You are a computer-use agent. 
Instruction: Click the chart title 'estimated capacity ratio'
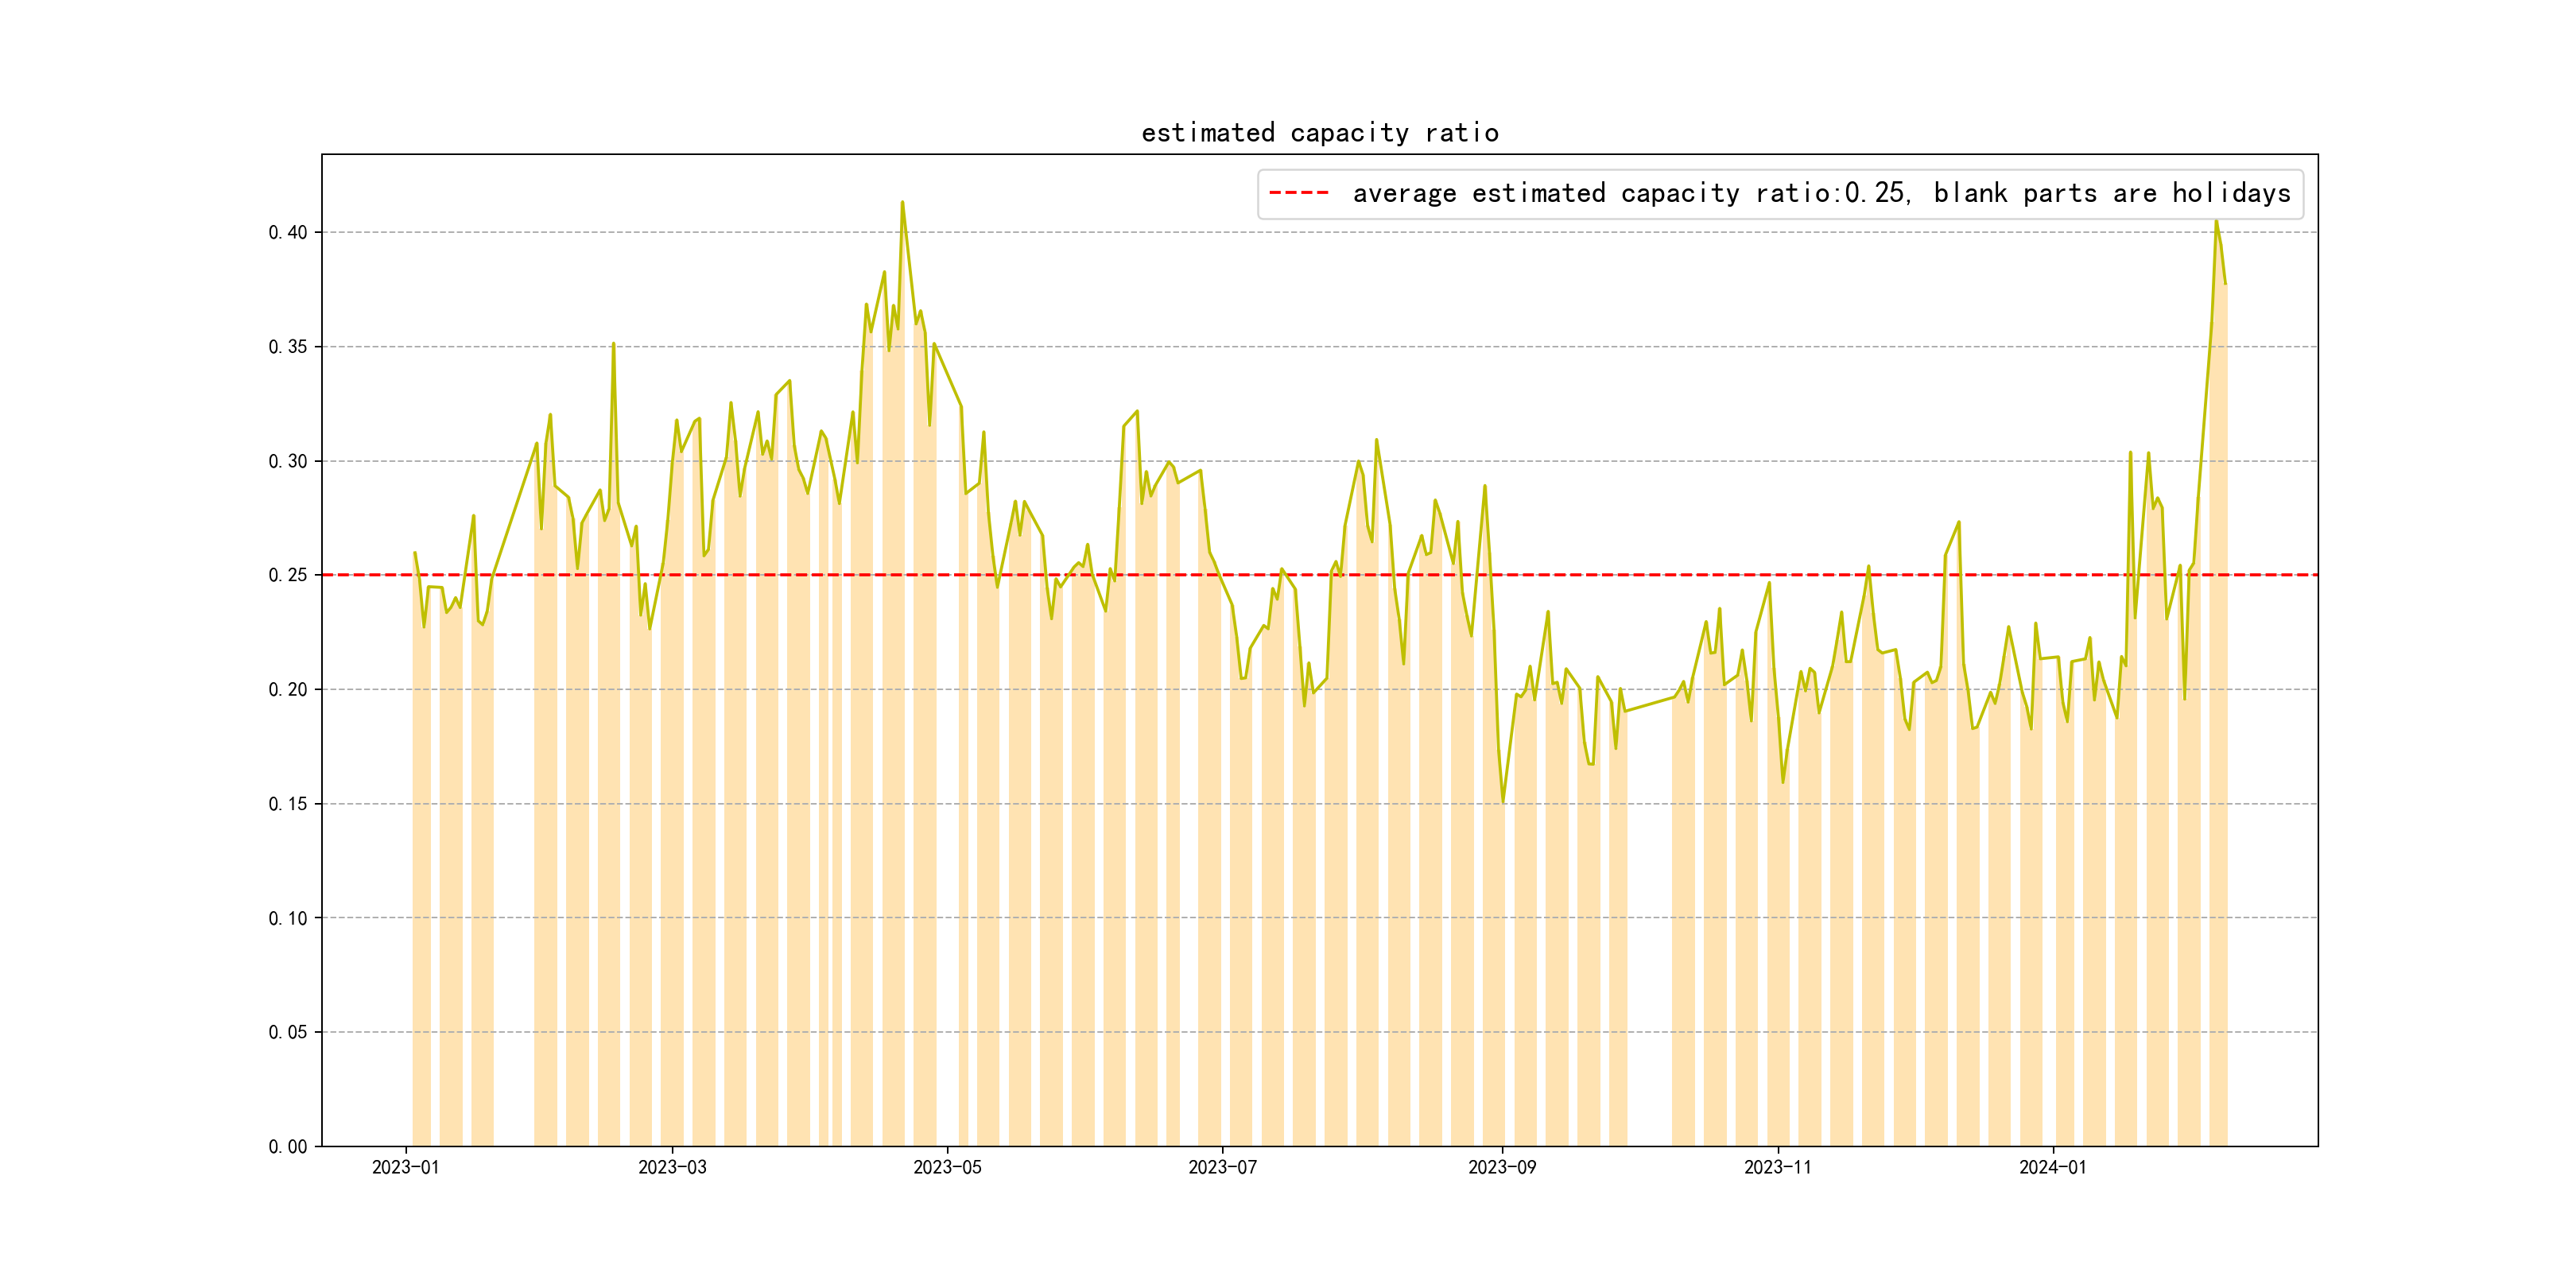[x=1319, y=133]
